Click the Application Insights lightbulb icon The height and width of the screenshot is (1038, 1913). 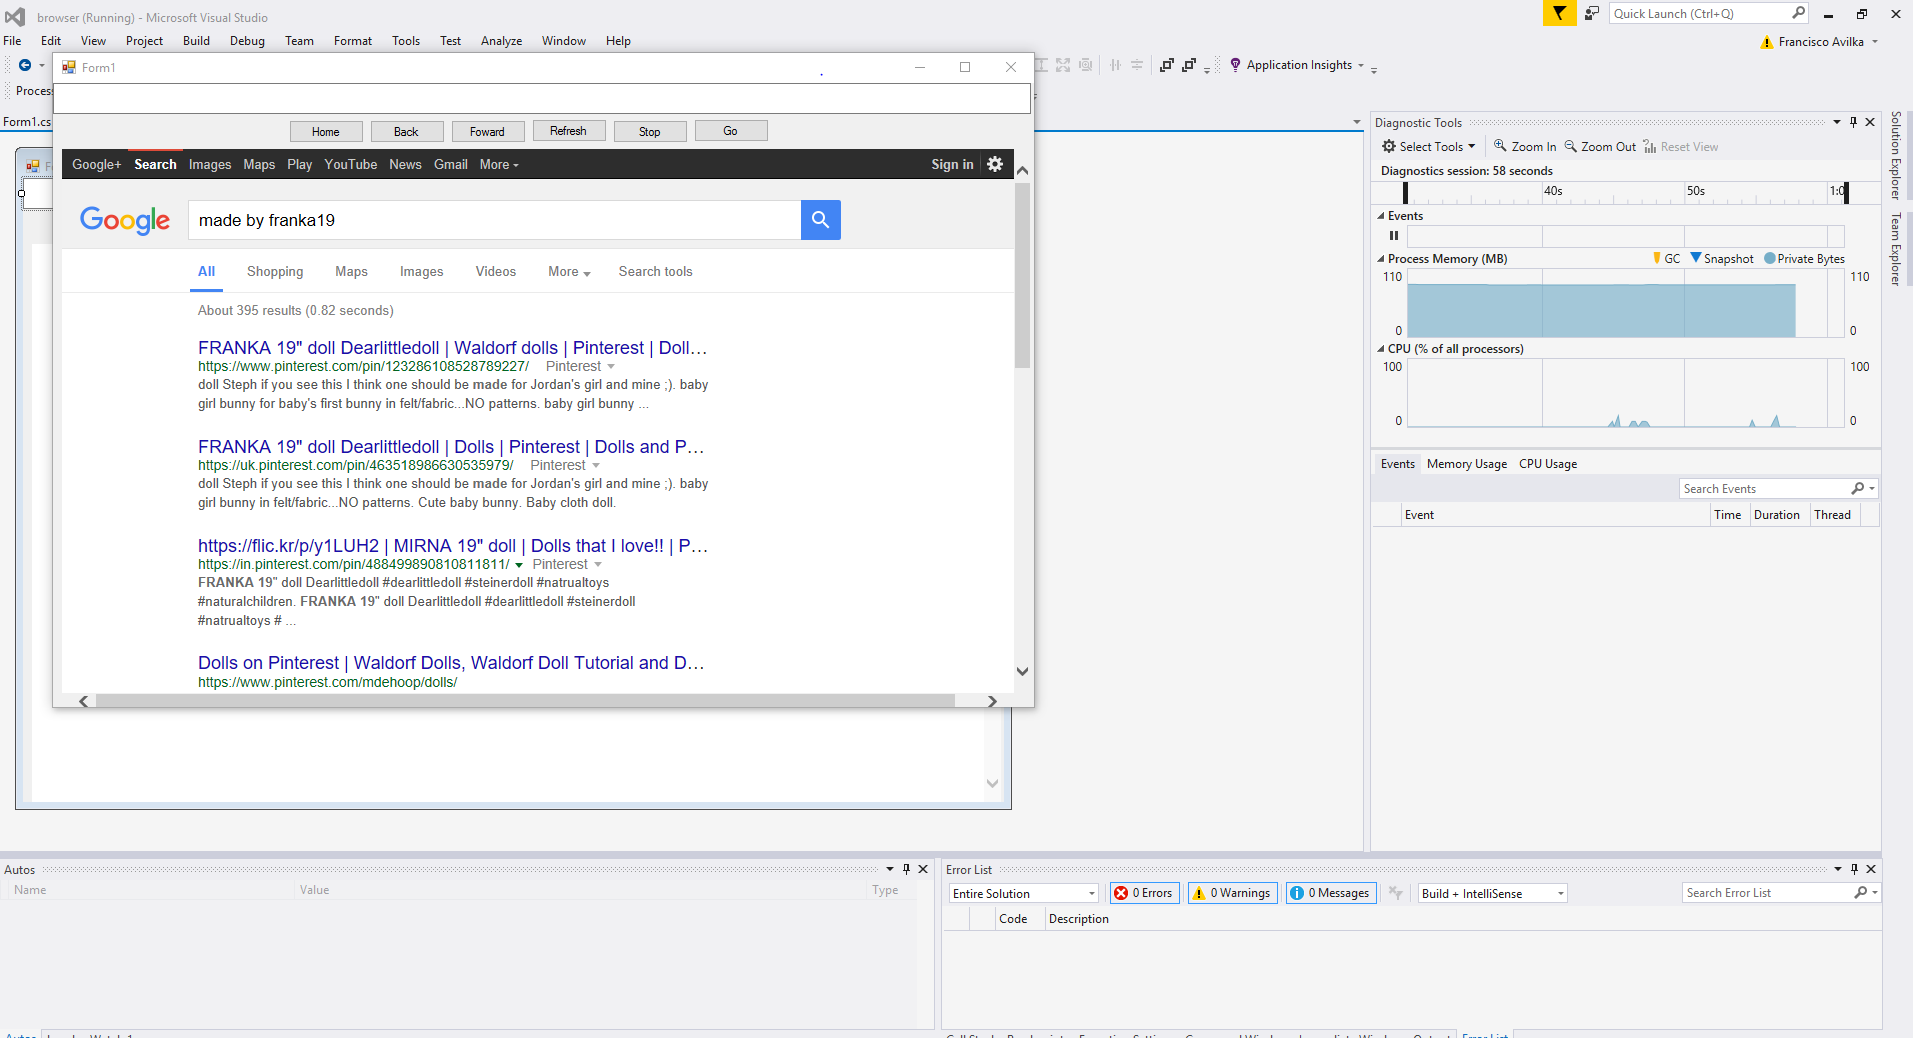[x=1237, y=64]
